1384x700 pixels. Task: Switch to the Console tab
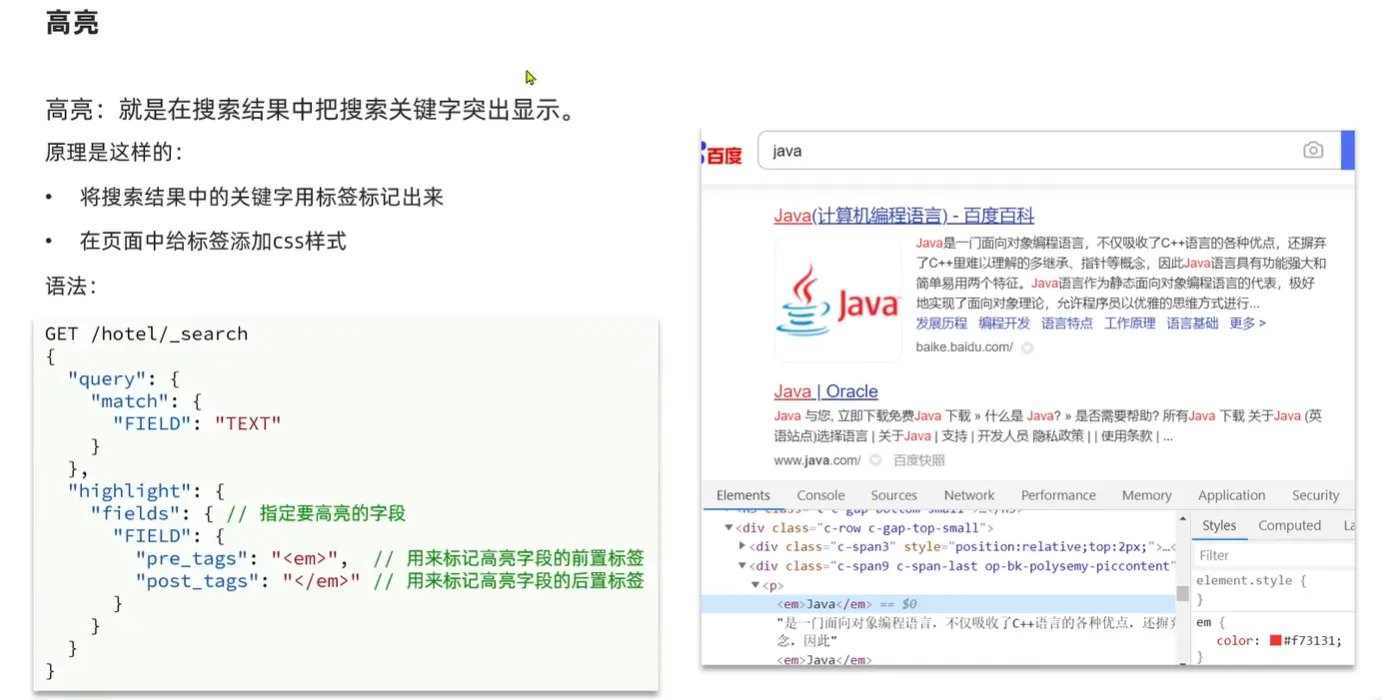820,495
